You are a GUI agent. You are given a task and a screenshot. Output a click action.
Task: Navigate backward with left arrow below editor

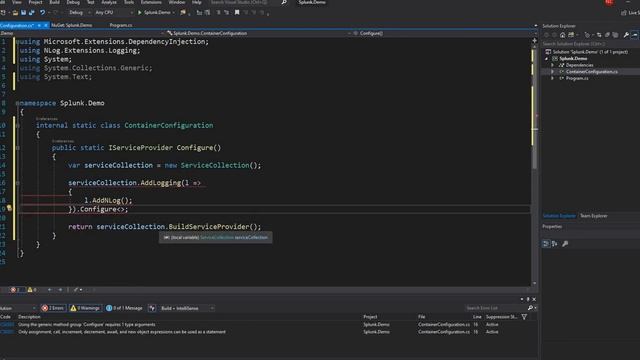pyautogui.click(x=50, y=290)
